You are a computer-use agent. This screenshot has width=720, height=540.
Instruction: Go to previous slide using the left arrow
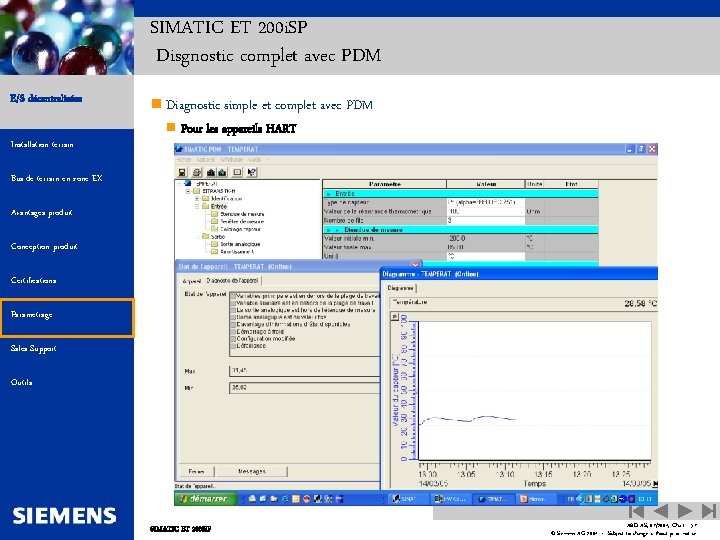(x=660, y=511)
